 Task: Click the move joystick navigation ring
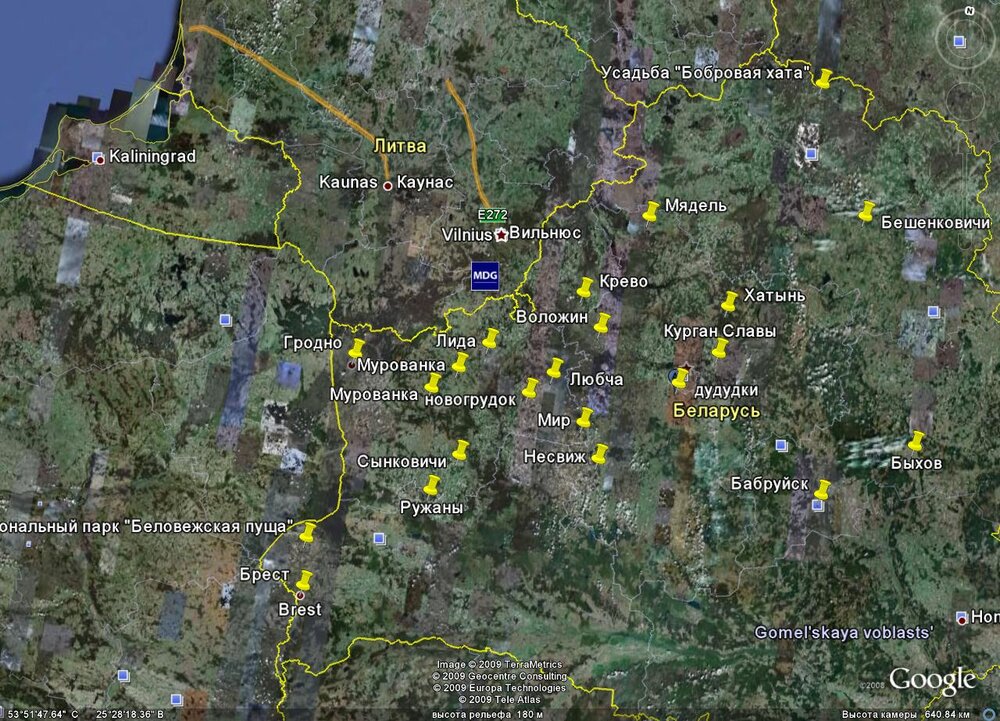(966, 99)
